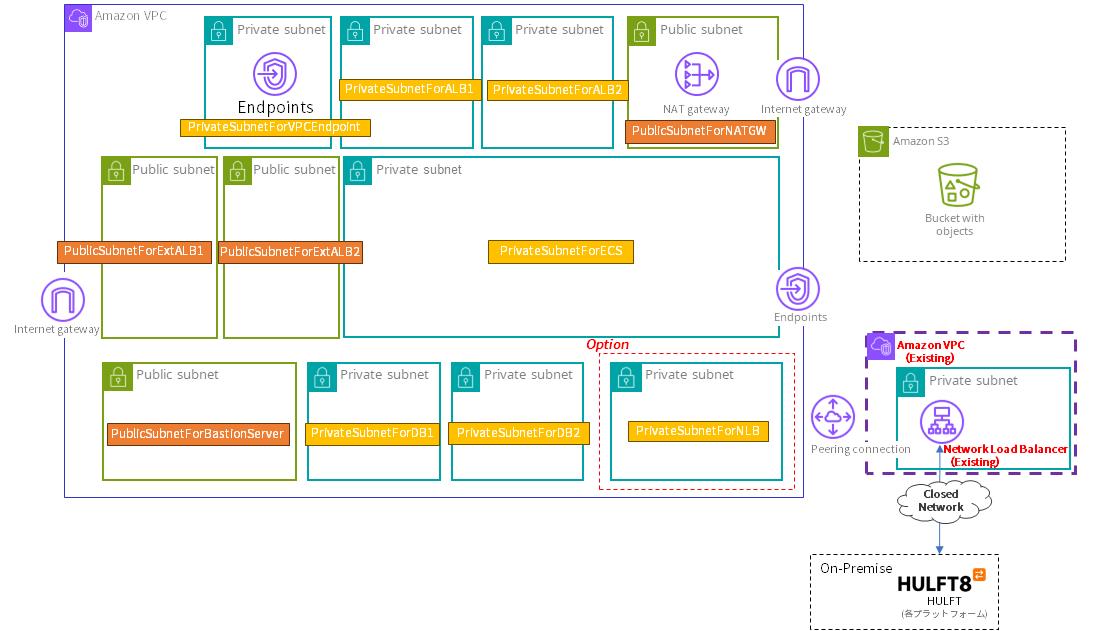This screenshot has width=1096, height=631.
Task: Click the Bucket with objects caption
Action: point(954,224)
